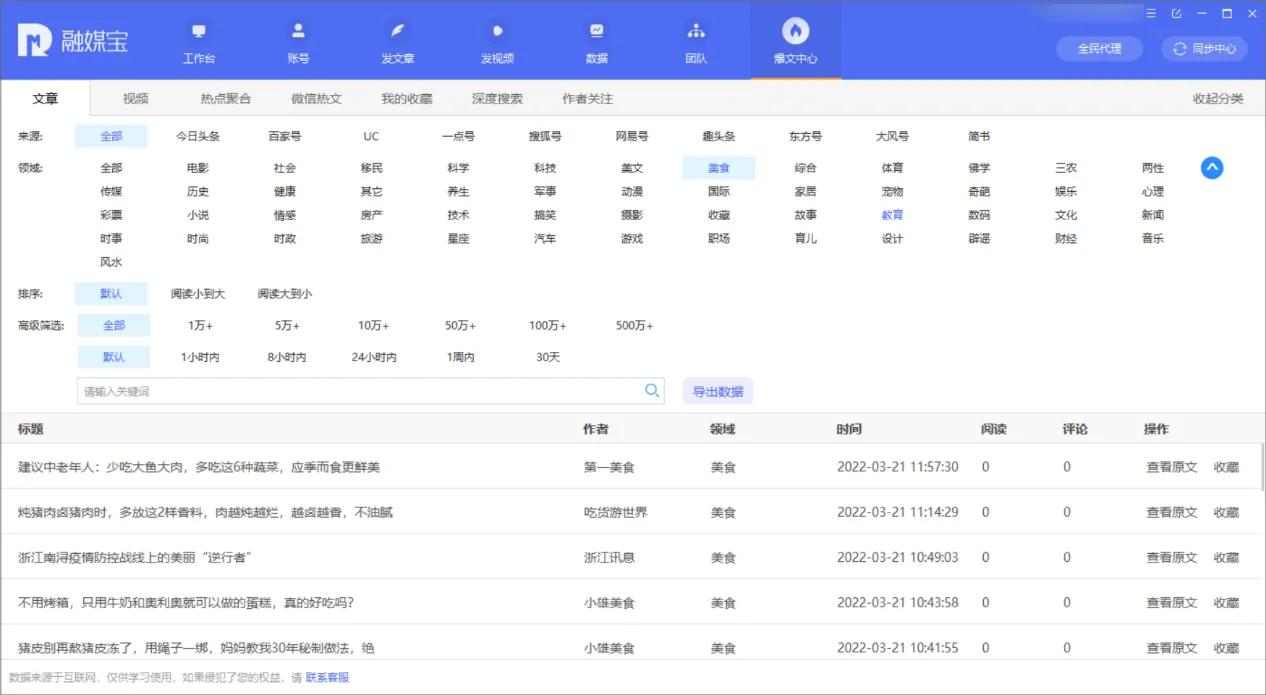Collapse filters using the blue up-arrow circle

point(1212,168)
